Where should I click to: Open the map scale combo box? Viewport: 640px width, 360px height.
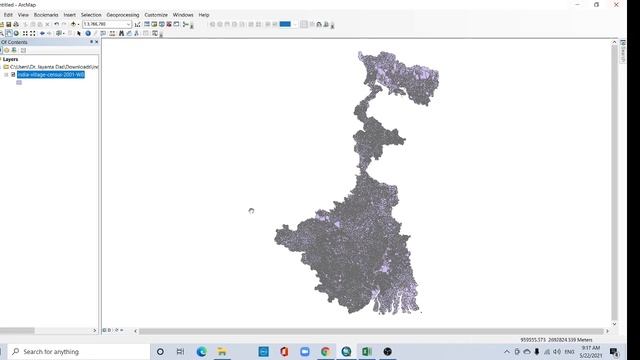[x=107, y=24]
